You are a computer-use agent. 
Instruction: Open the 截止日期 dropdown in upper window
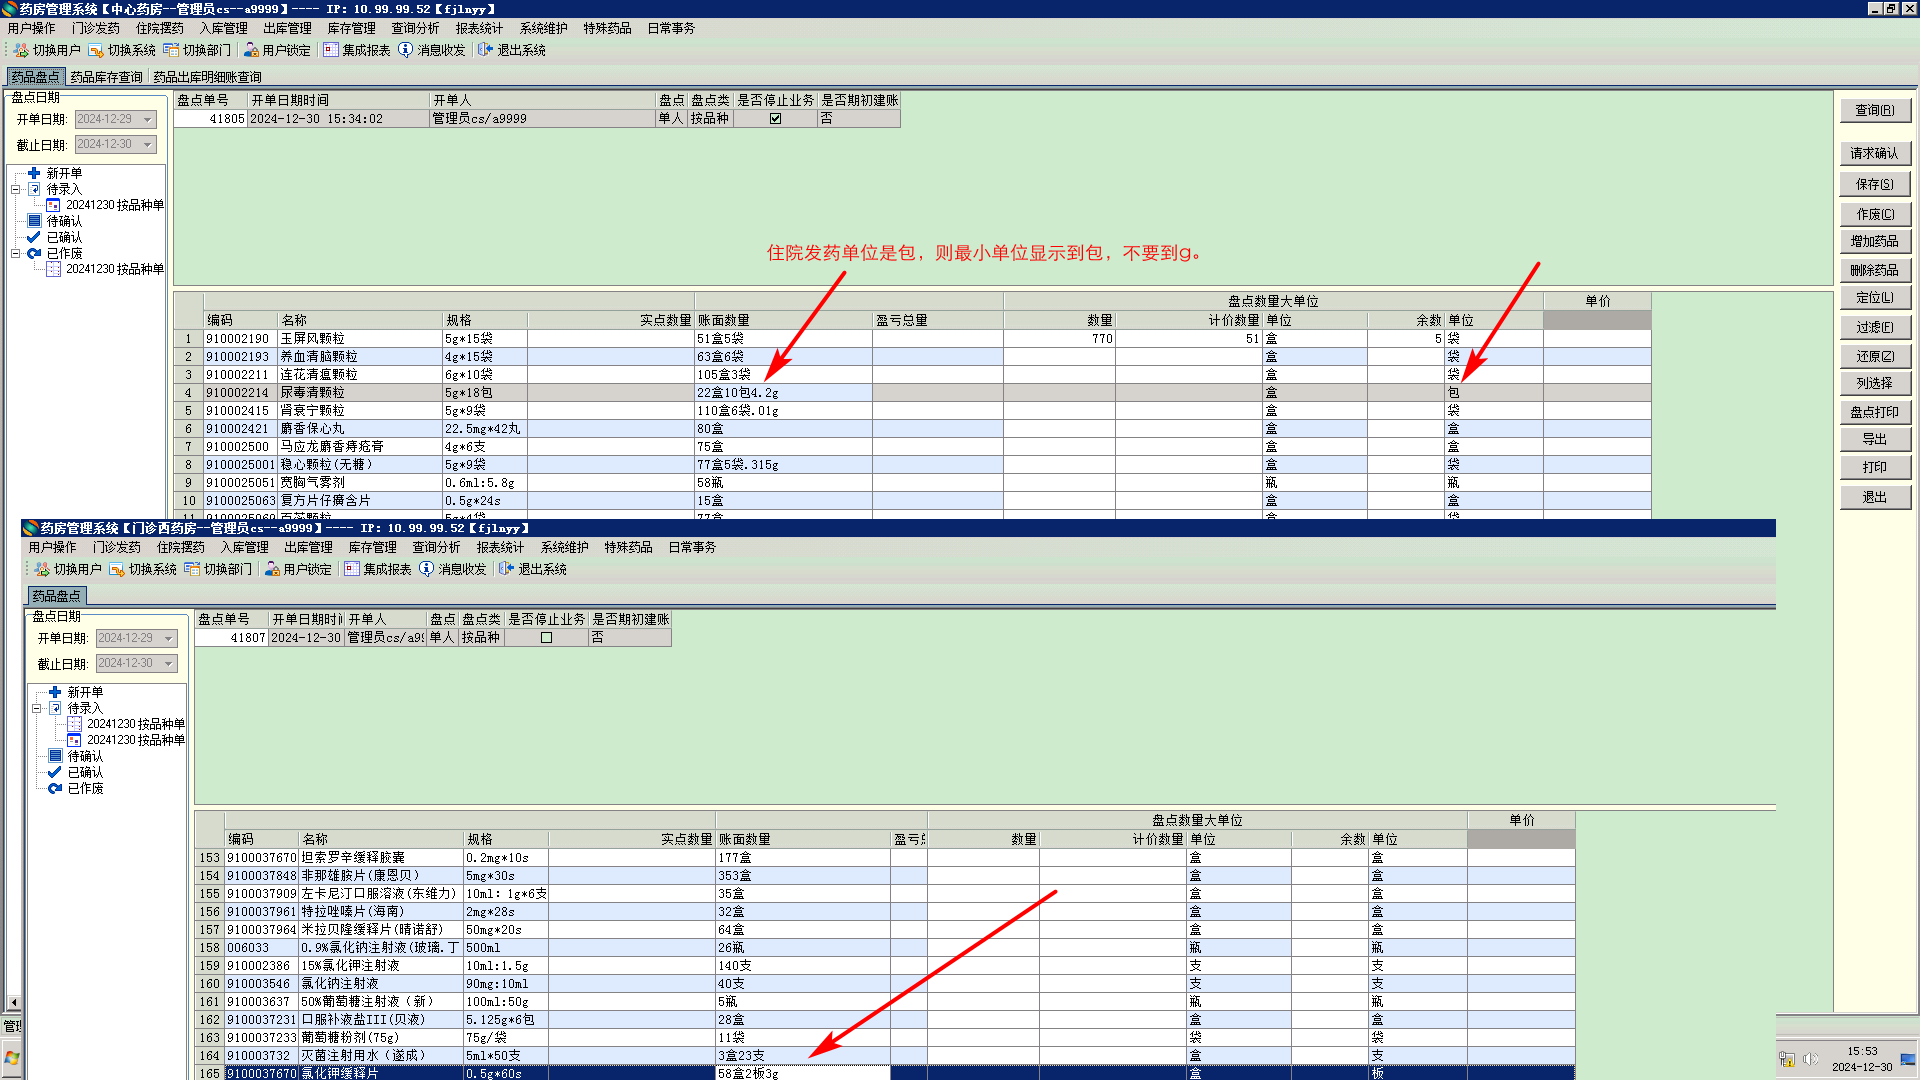coord(148,144)
